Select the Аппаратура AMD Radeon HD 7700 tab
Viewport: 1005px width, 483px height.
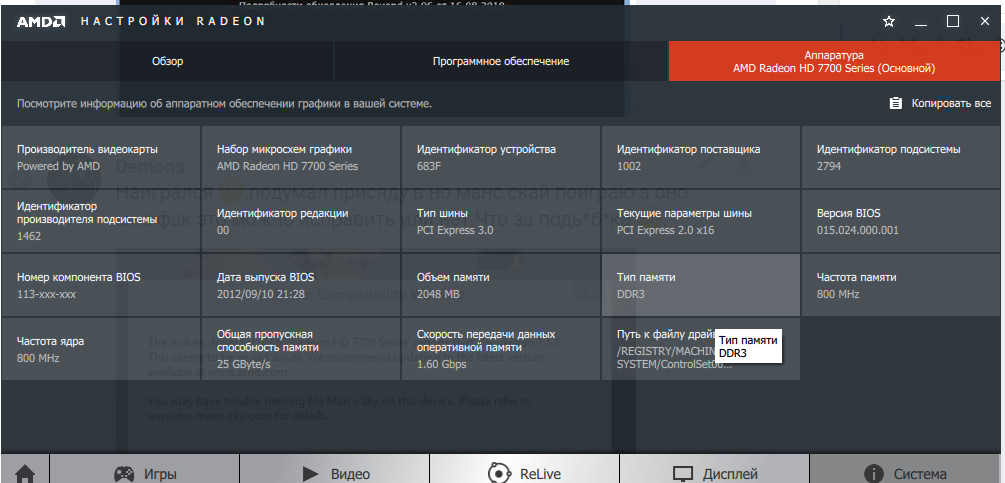(835, 61)
